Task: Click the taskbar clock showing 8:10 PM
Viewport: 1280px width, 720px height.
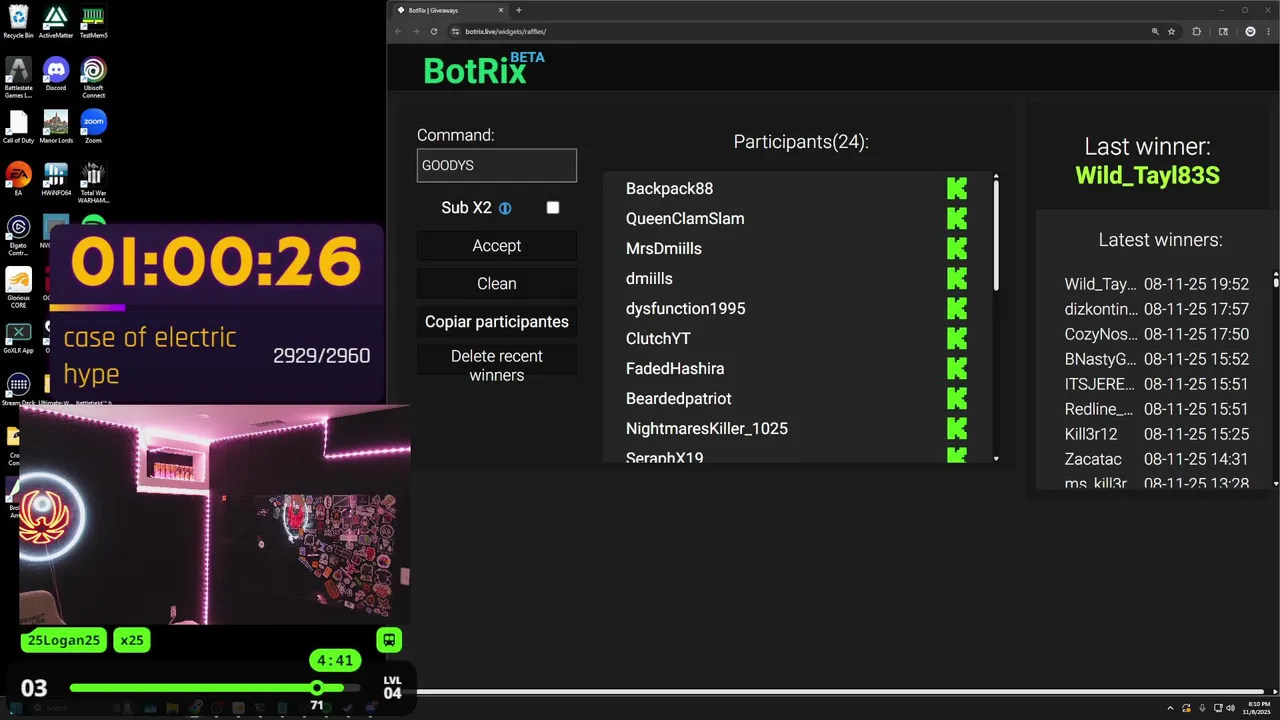Action: [1259, 708]
